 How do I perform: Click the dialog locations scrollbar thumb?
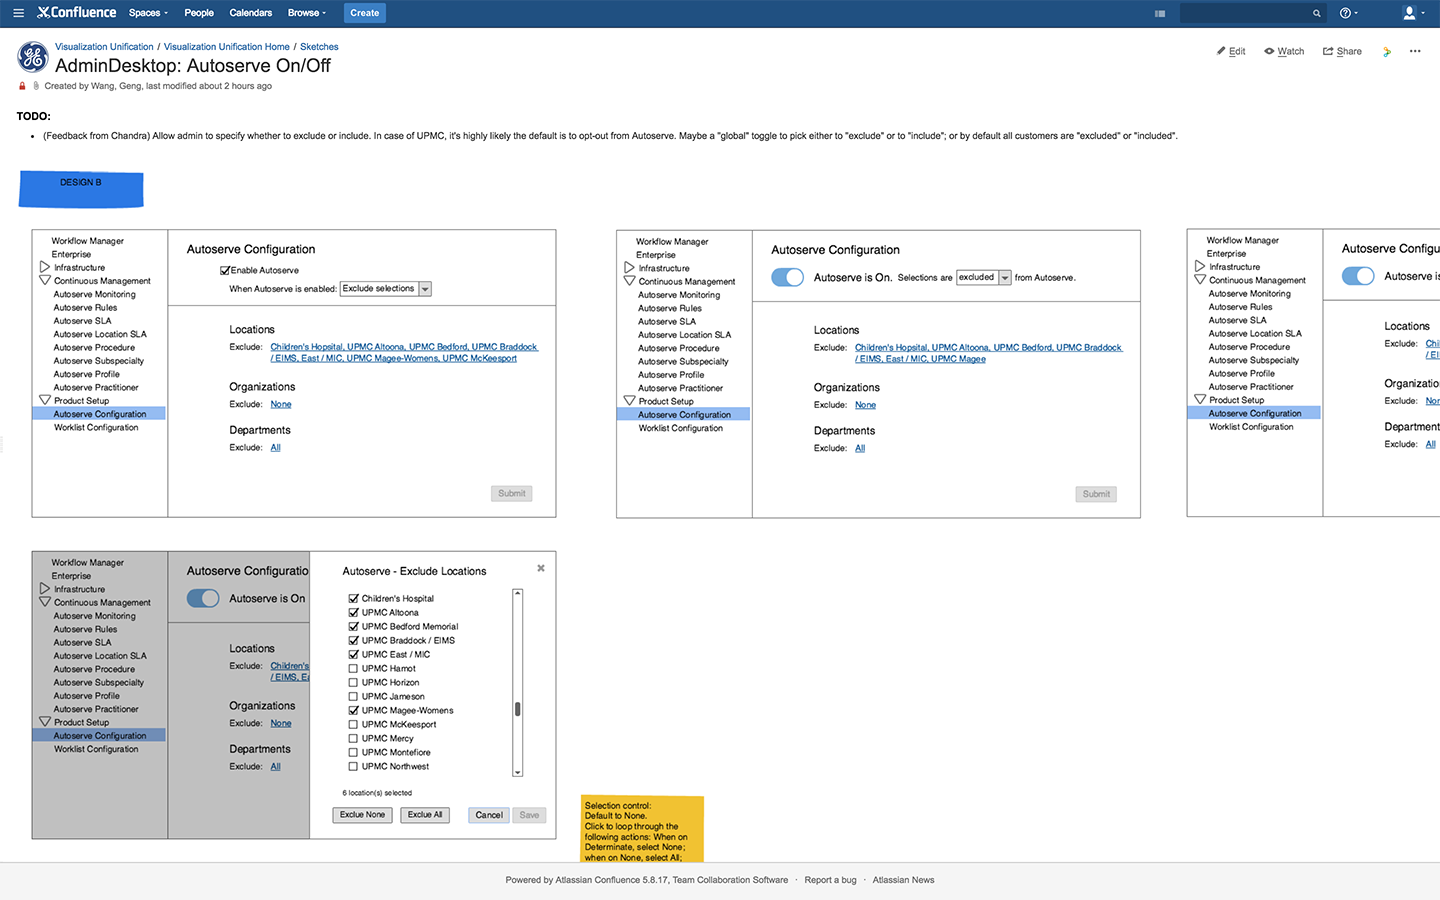[517, 709]
